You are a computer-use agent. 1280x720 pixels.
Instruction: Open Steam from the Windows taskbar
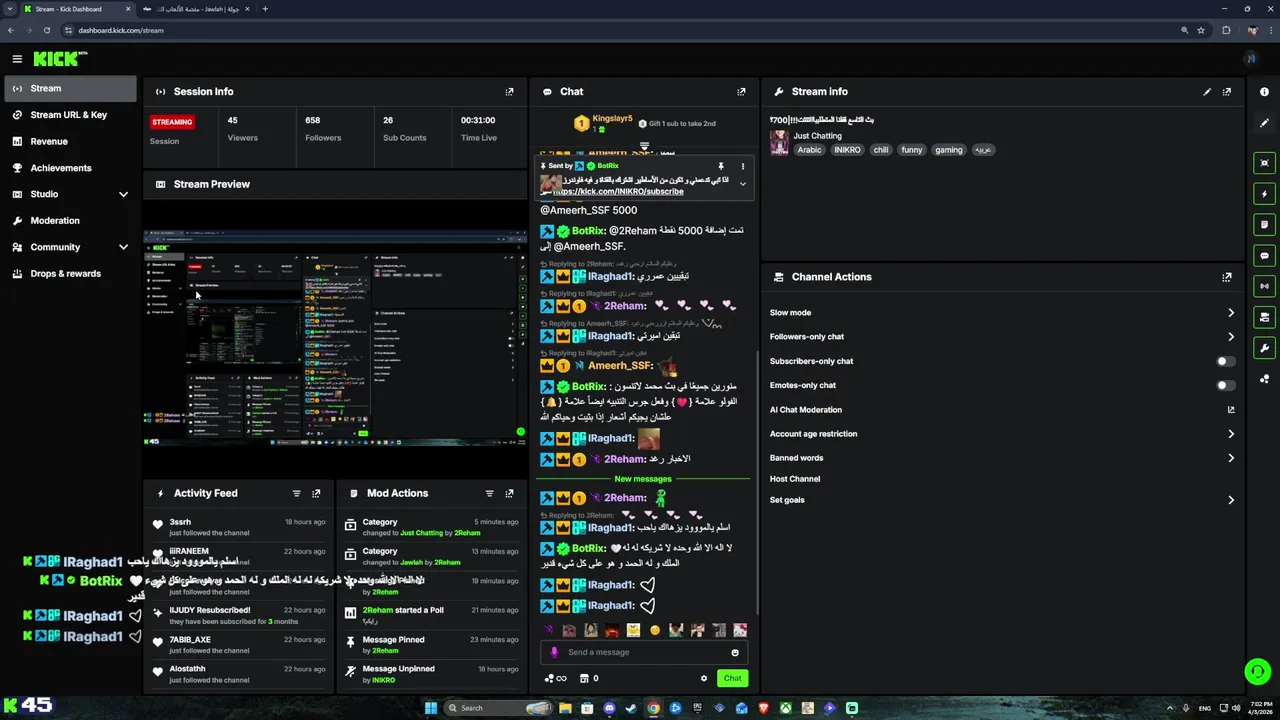pos(631,708)
